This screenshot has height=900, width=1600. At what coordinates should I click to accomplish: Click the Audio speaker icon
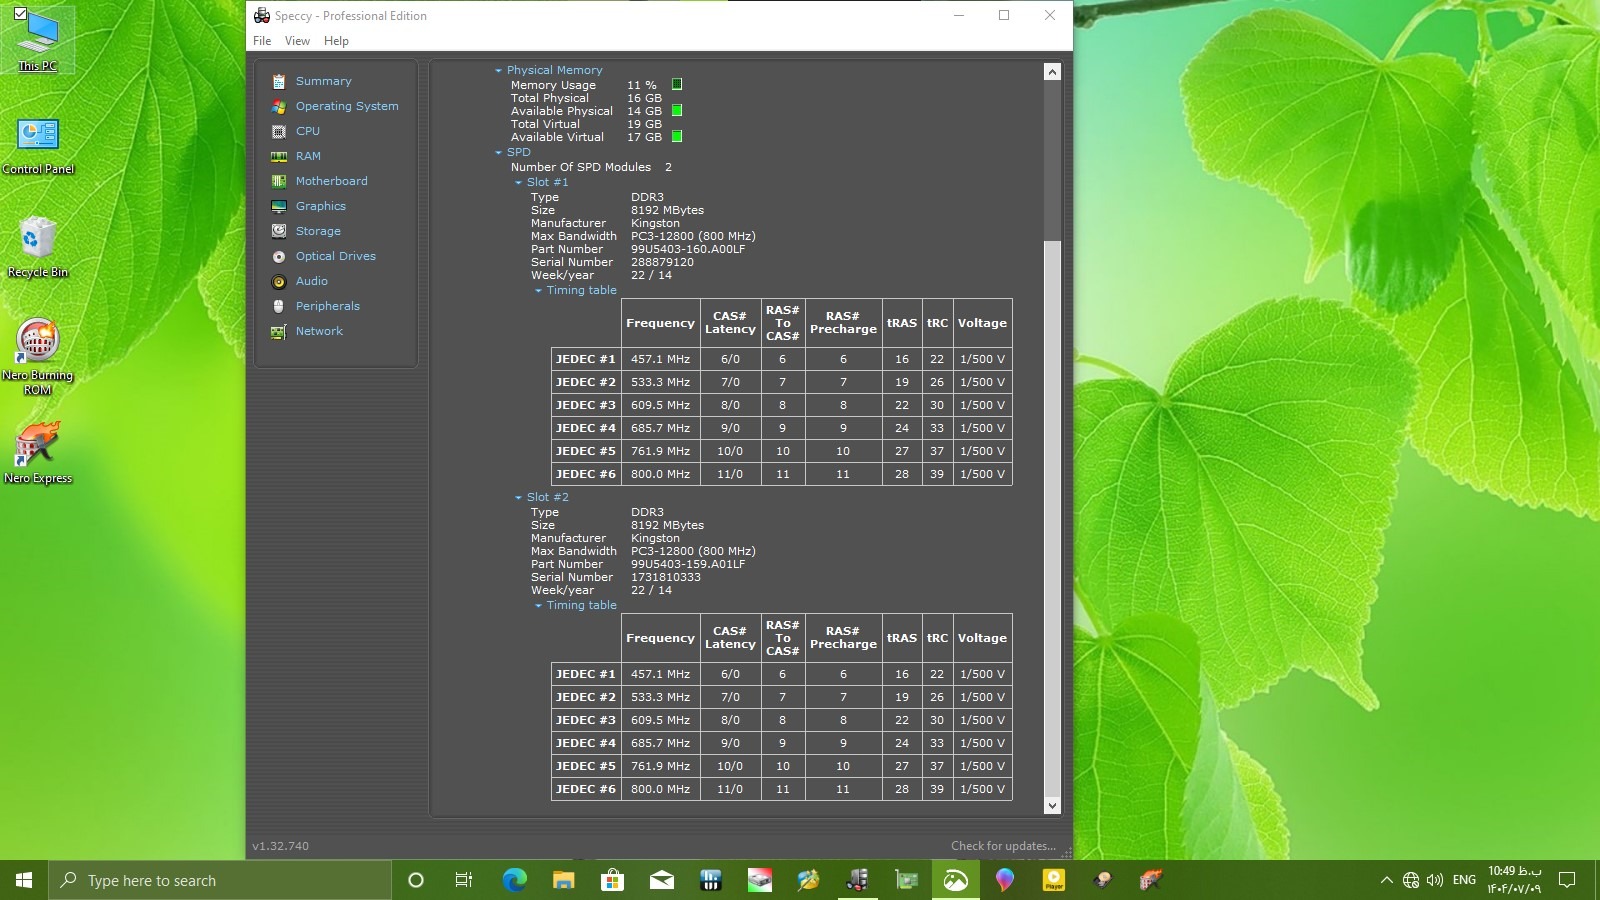click(279, 281)
